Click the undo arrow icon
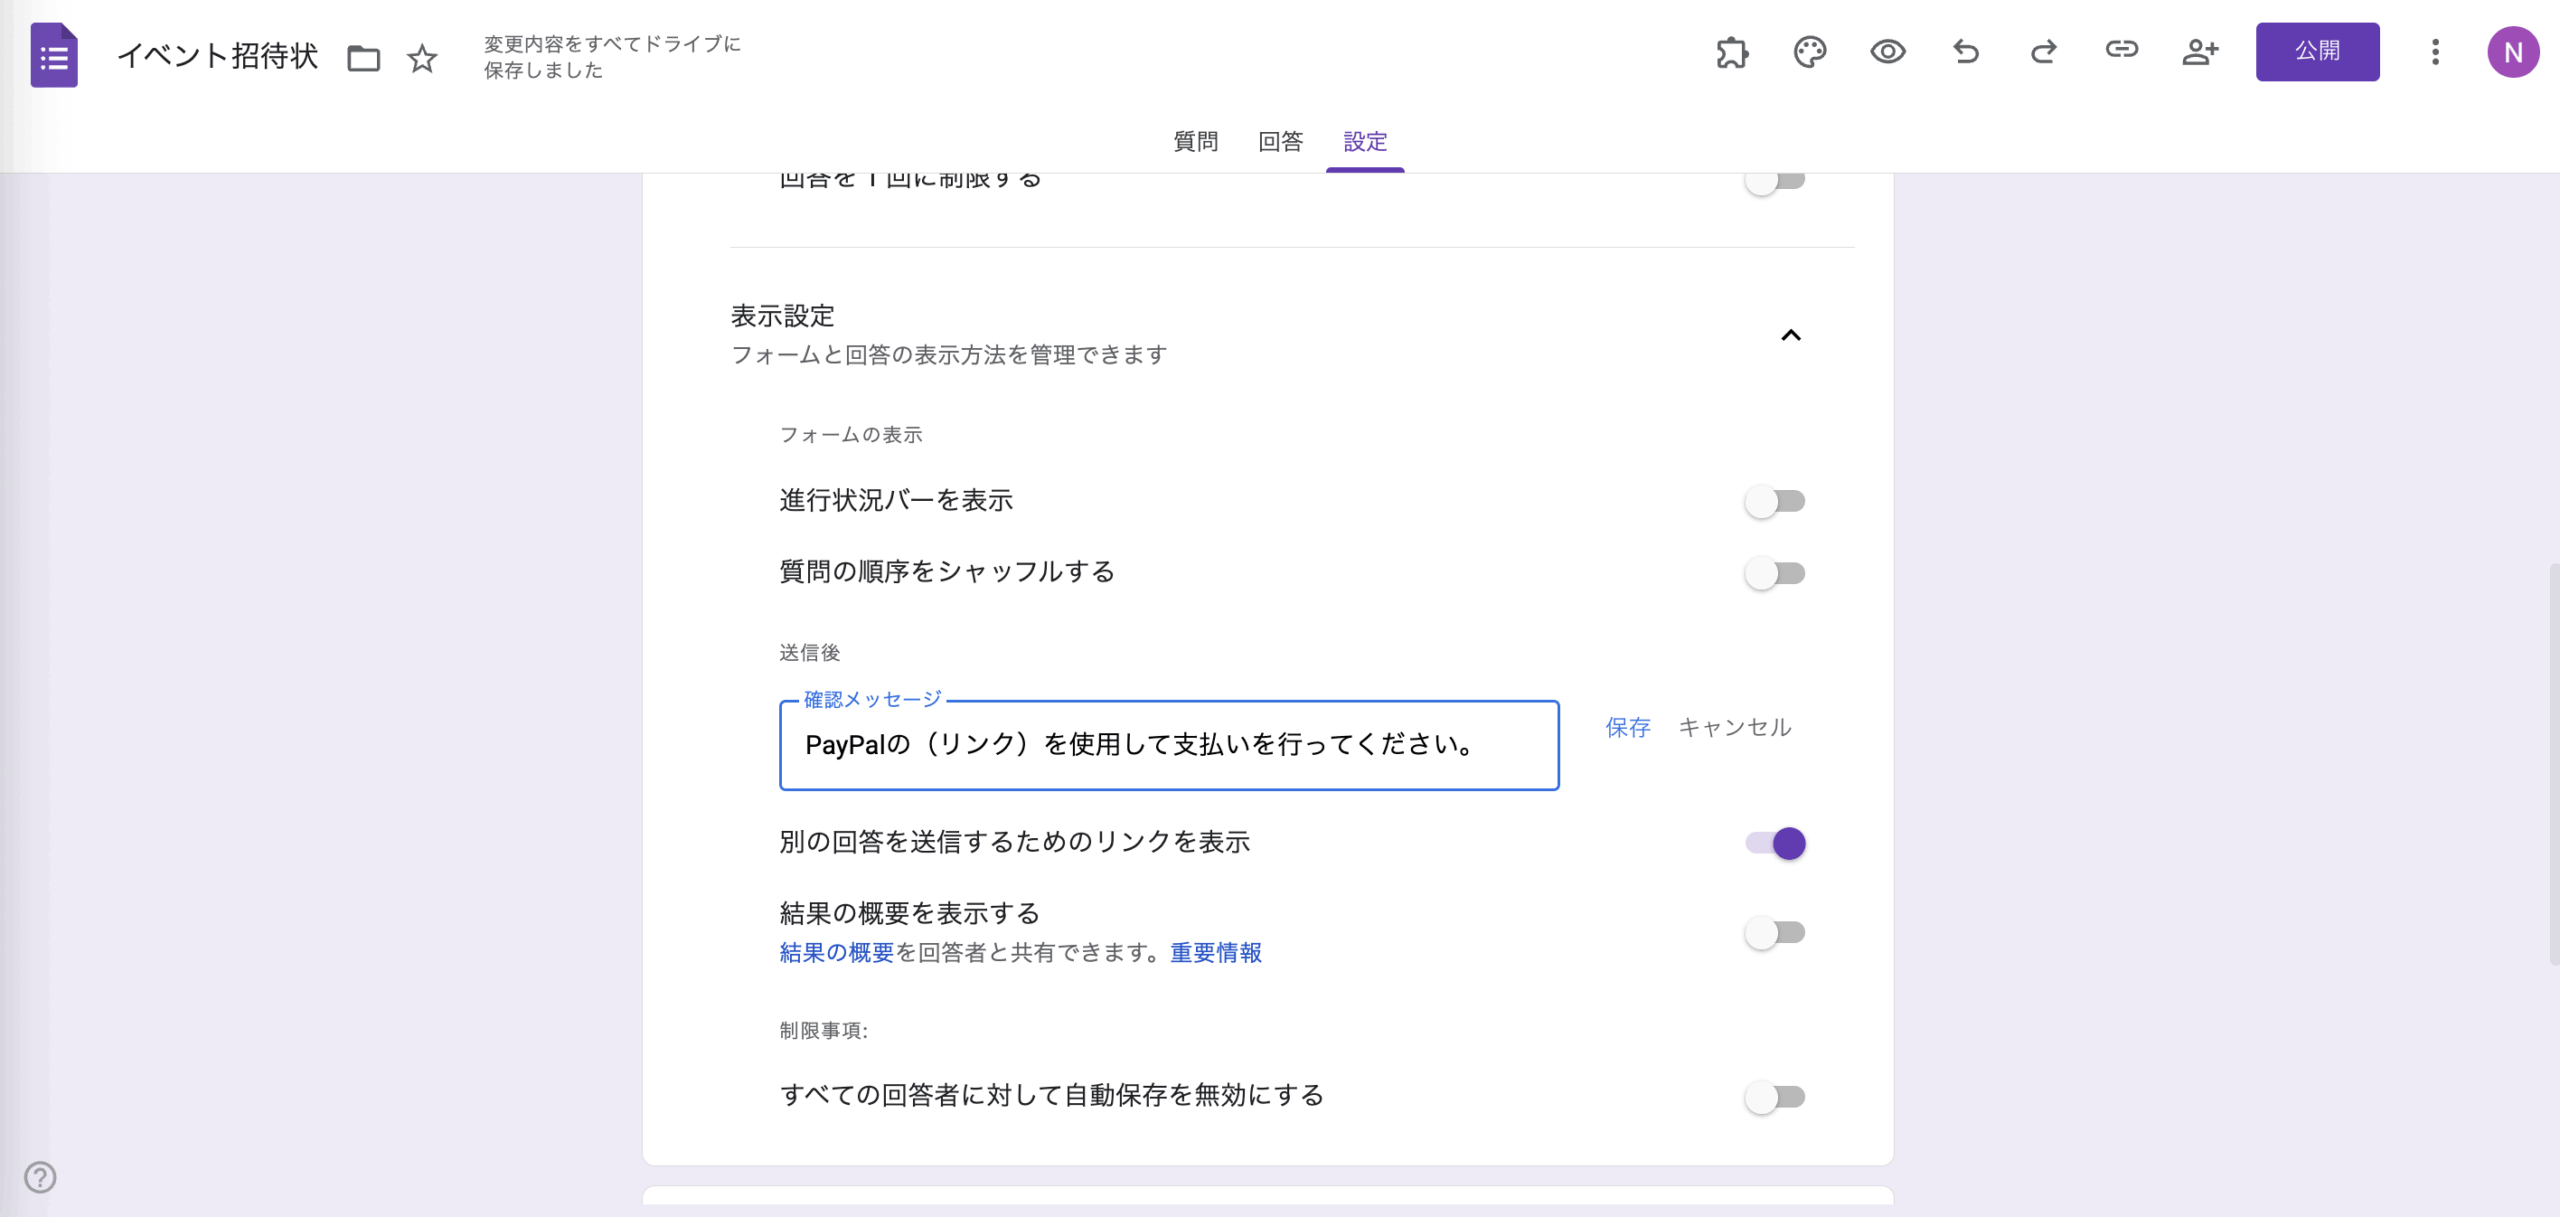Viewport: 2560px width, 1217px height. [x=1965, y=52]
